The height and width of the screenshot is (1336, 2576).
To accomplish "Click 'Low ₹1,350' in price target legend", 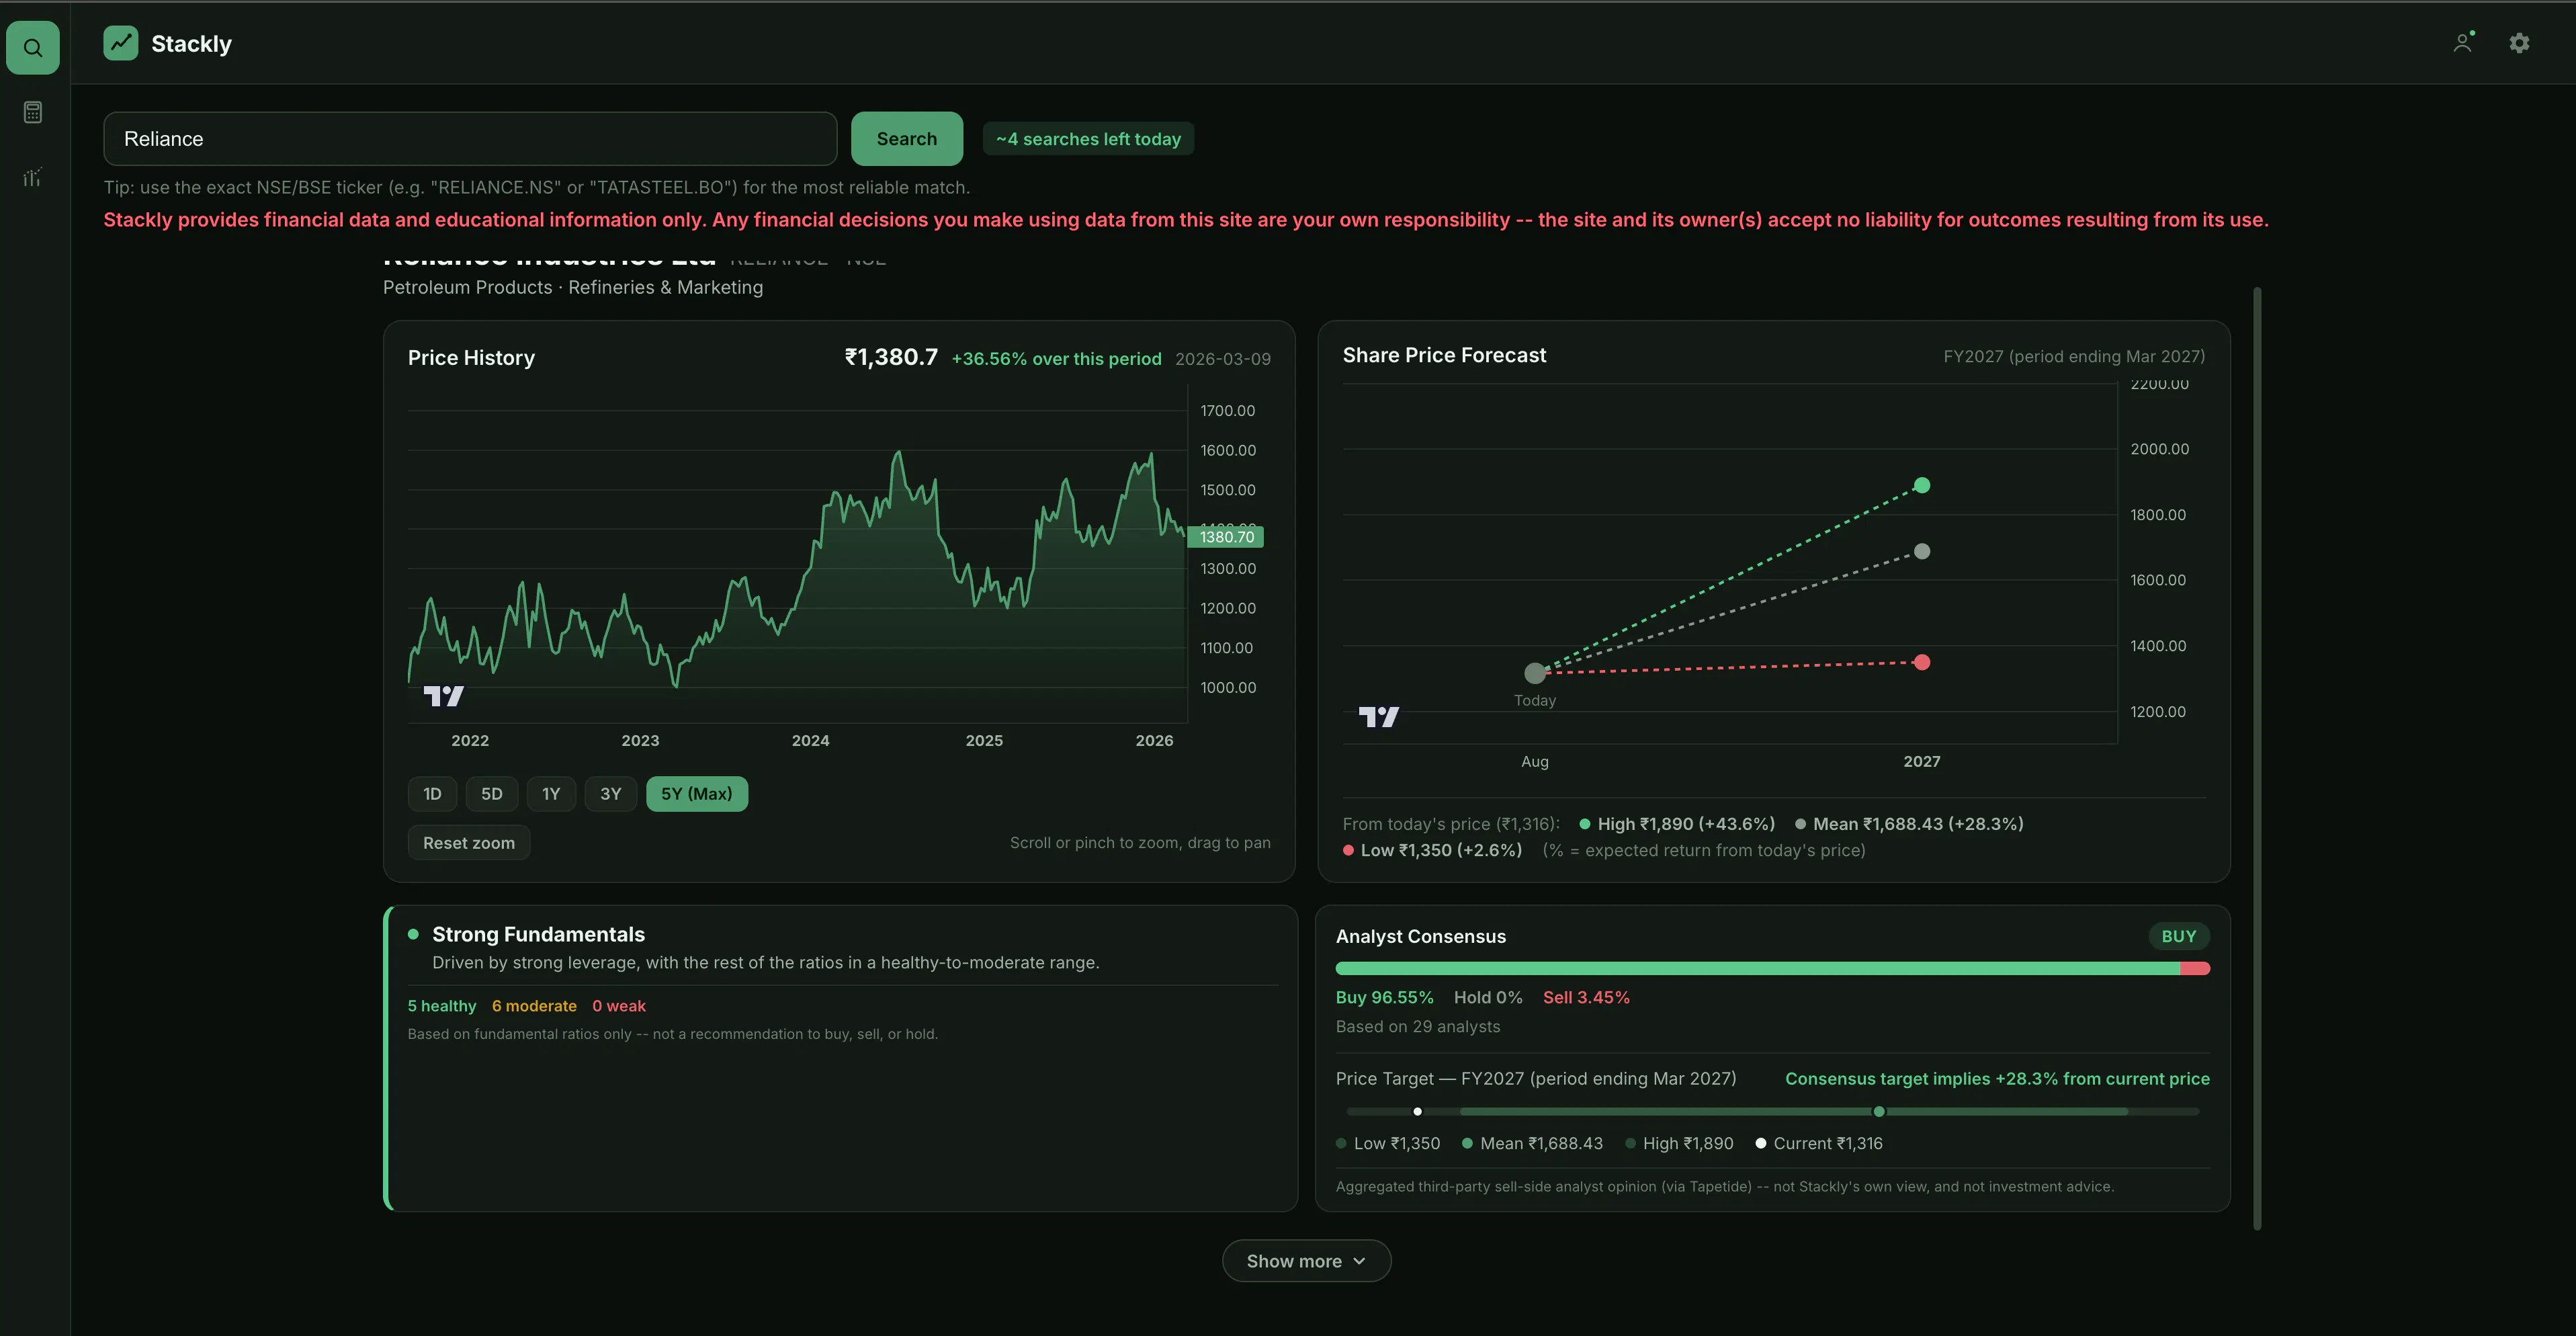I will pos(1388,1143).
